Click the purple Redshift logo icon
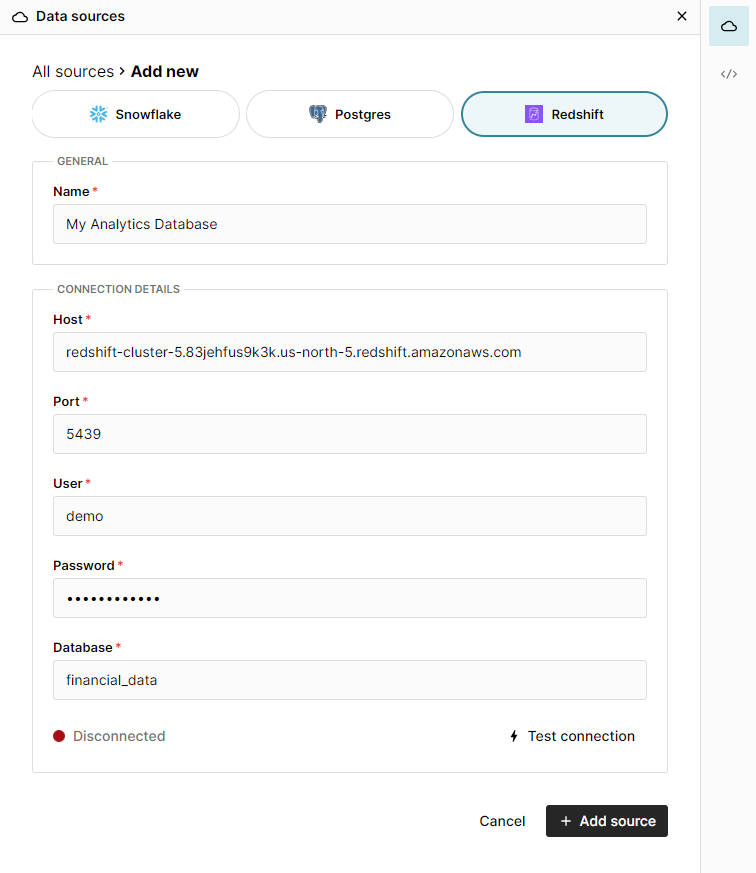The image size is (756, 873). point(532,113)
